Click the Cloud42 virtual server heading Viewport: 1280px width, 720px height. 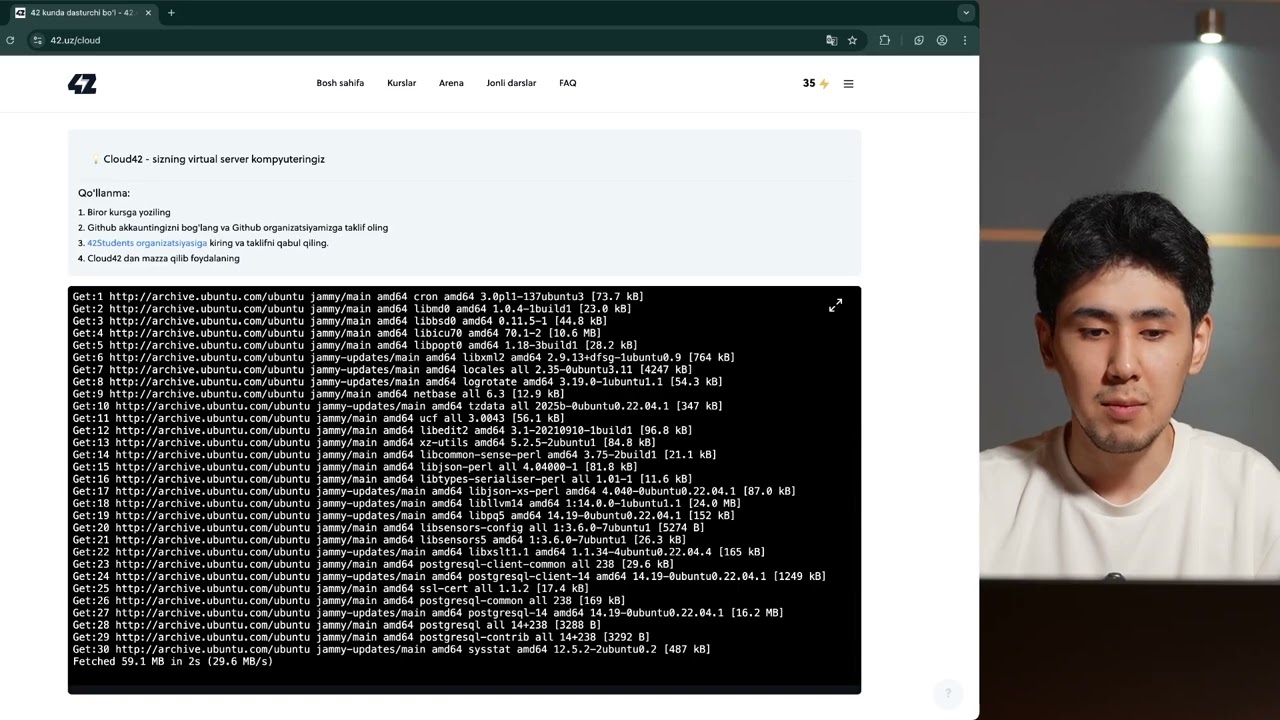point(214,159)
